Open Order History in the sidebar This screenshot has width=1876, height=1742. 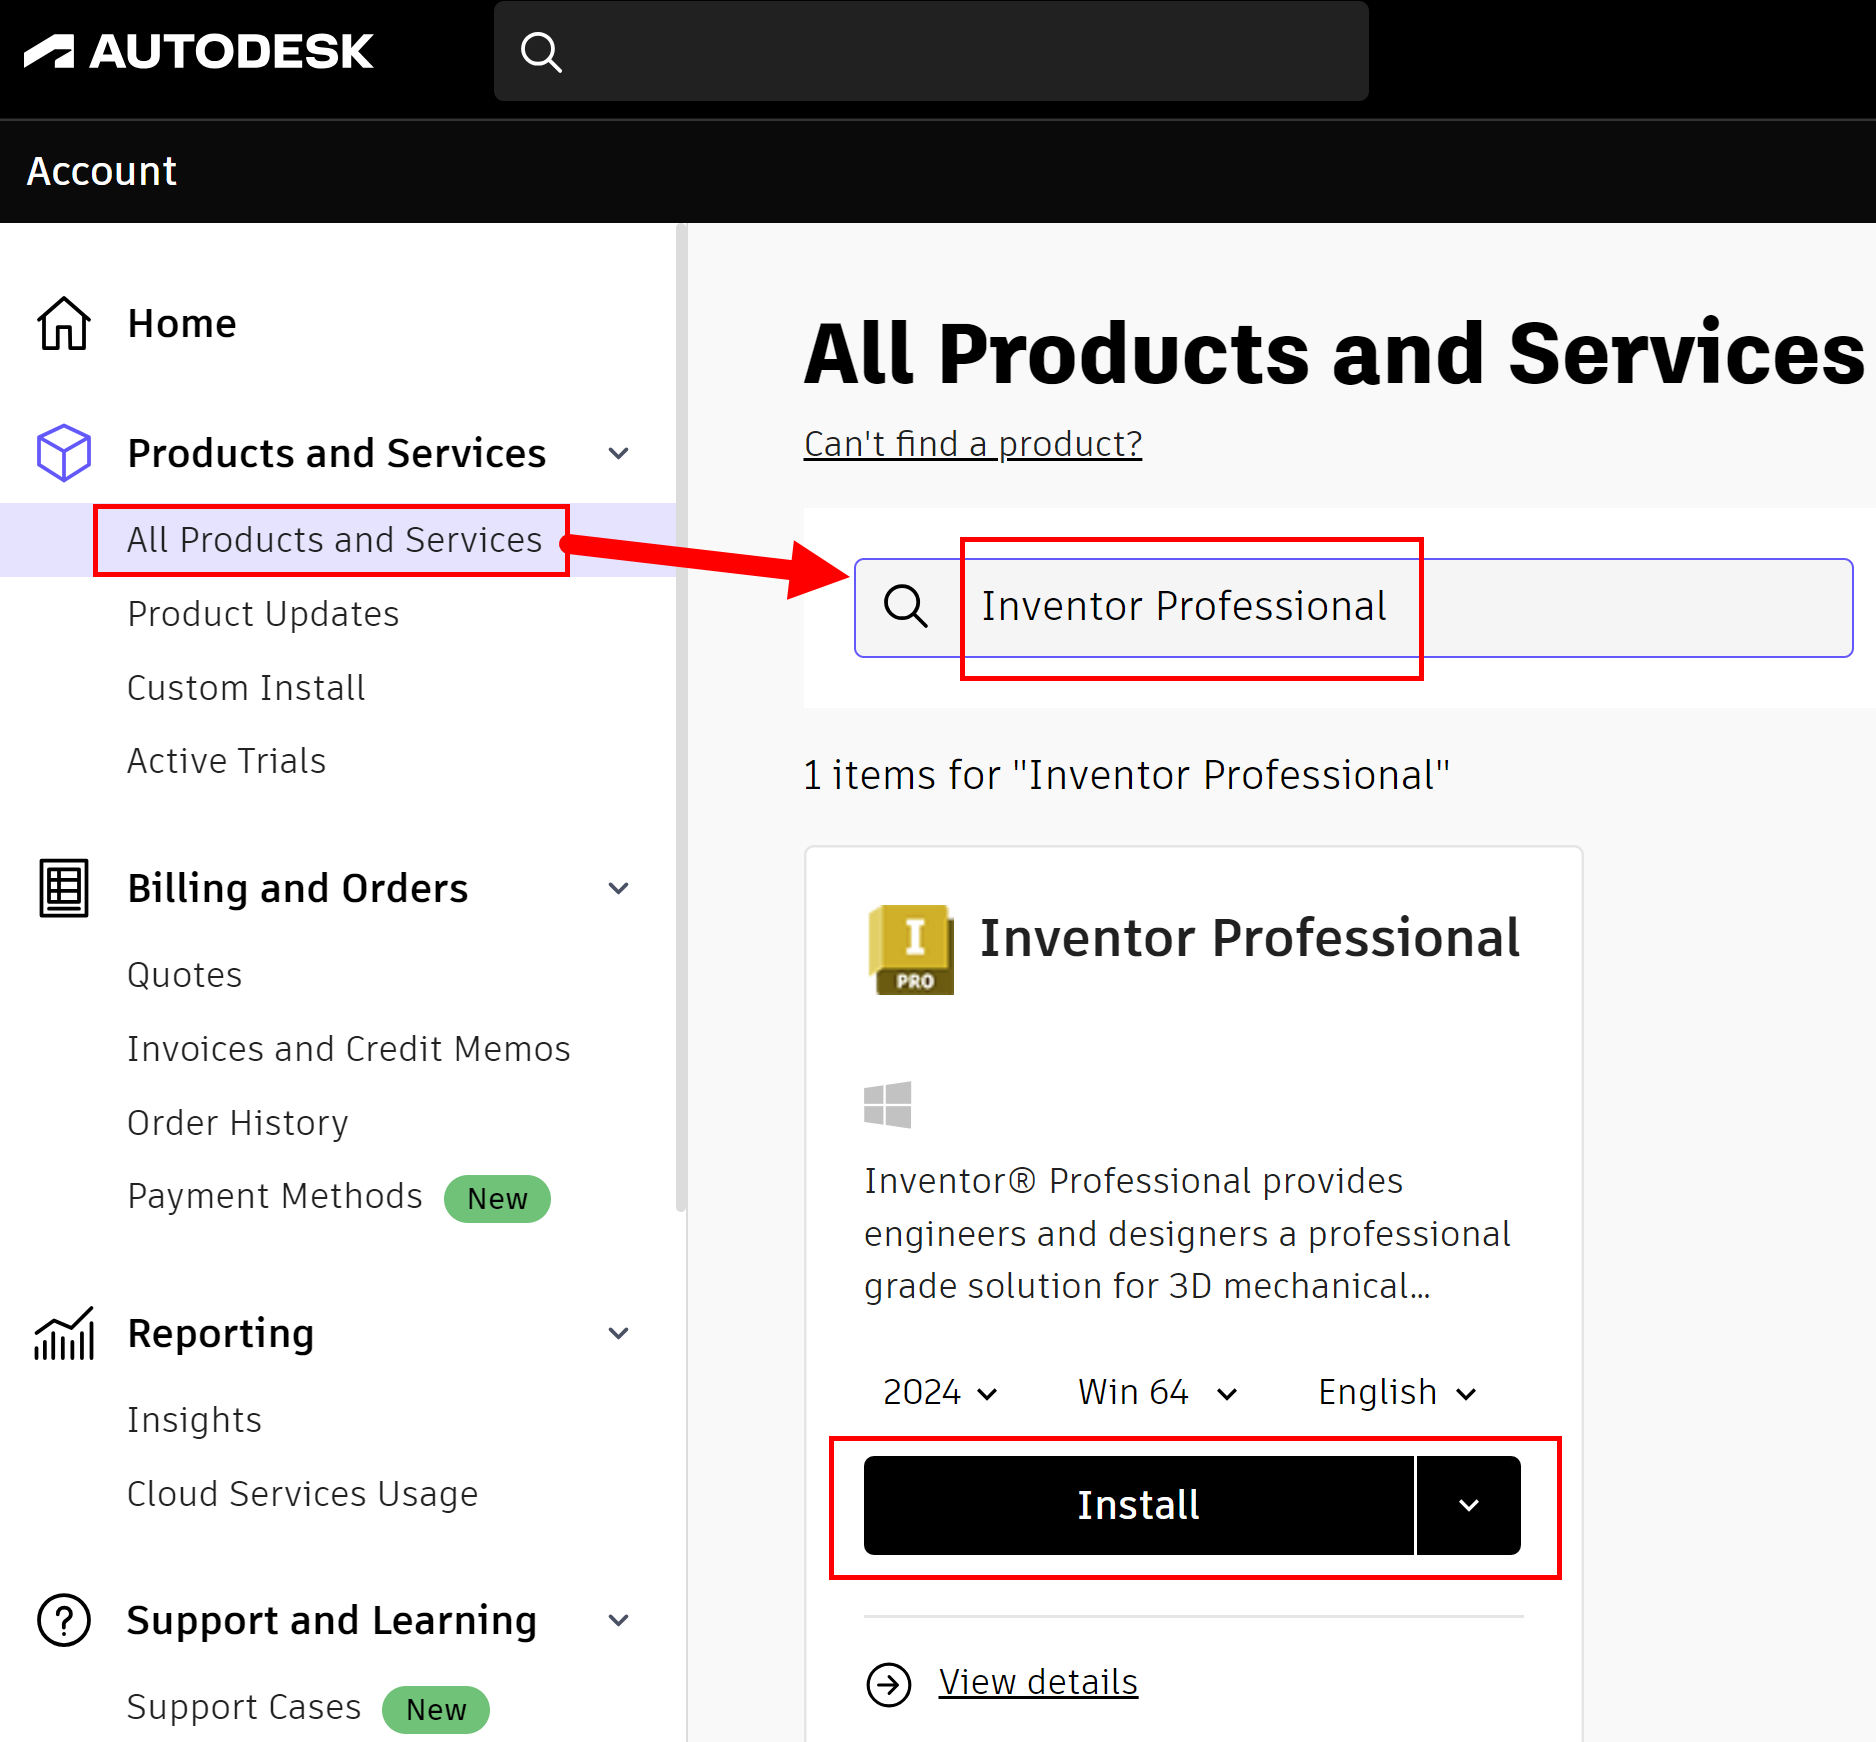237,1122
